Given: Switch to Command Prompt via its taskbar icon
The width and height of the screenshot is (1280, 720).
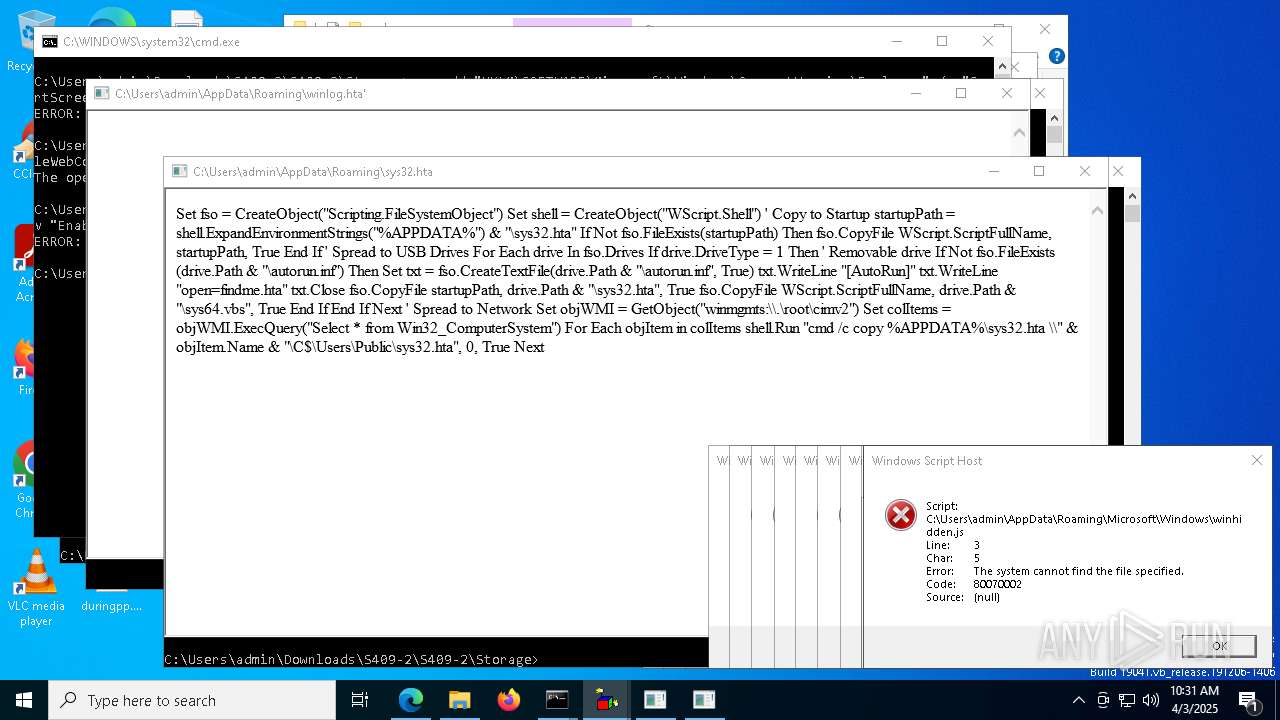Looking at the screenshot, I should pyautogui.click(x=557, y=700).
